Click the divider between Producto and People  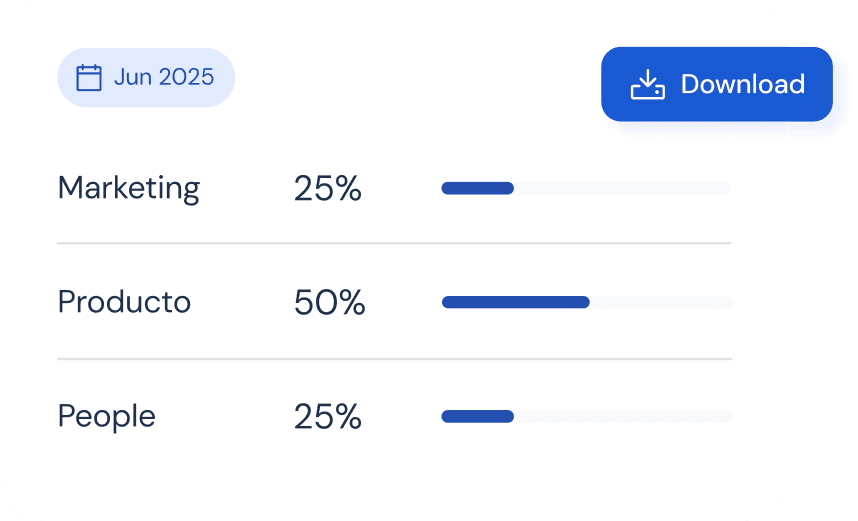394,358
